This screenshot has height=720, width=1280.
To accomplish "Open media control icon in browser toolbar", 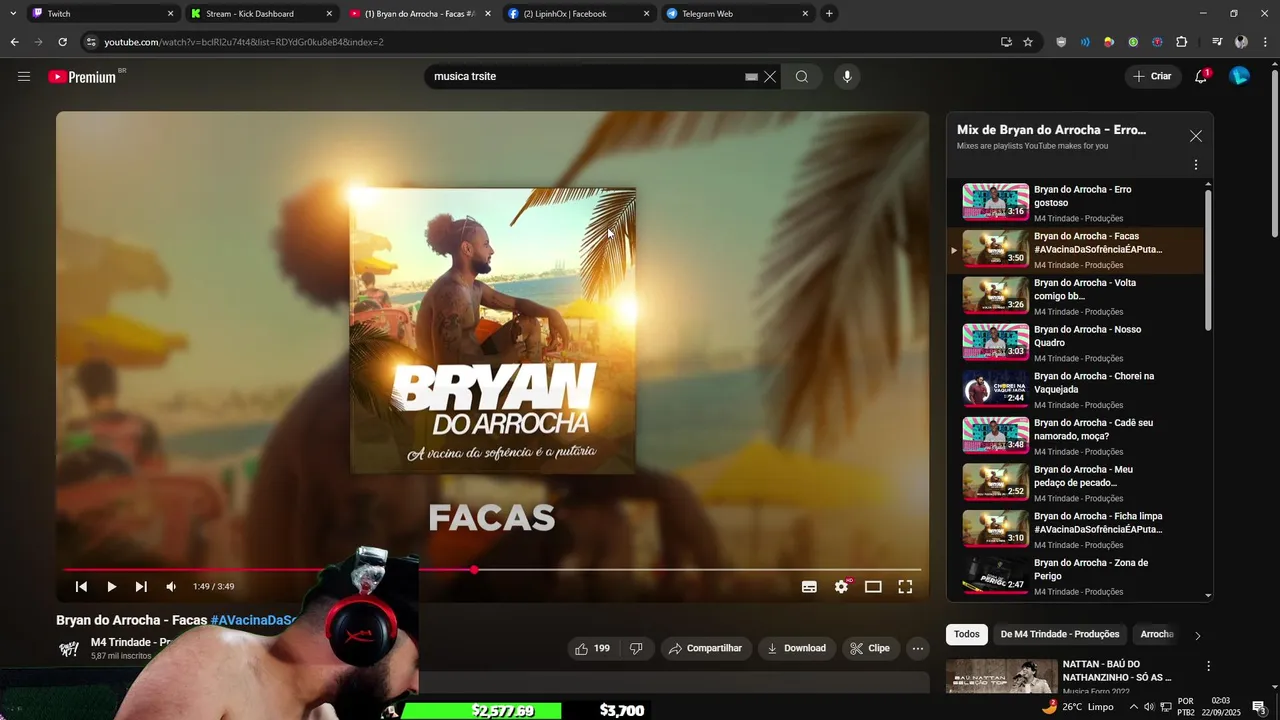I will tap(1217, 42).
